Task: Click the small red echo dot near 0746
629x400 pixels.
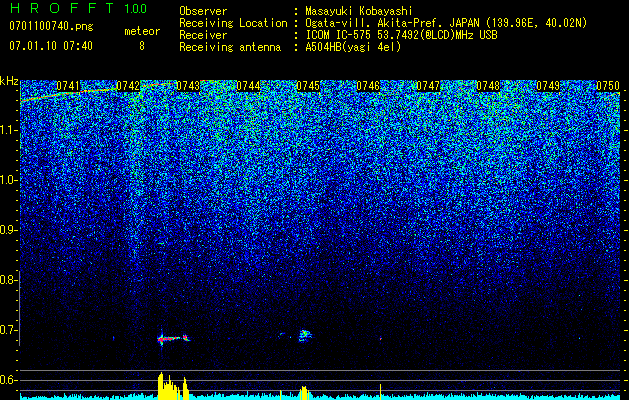Action: pos(381,339)
